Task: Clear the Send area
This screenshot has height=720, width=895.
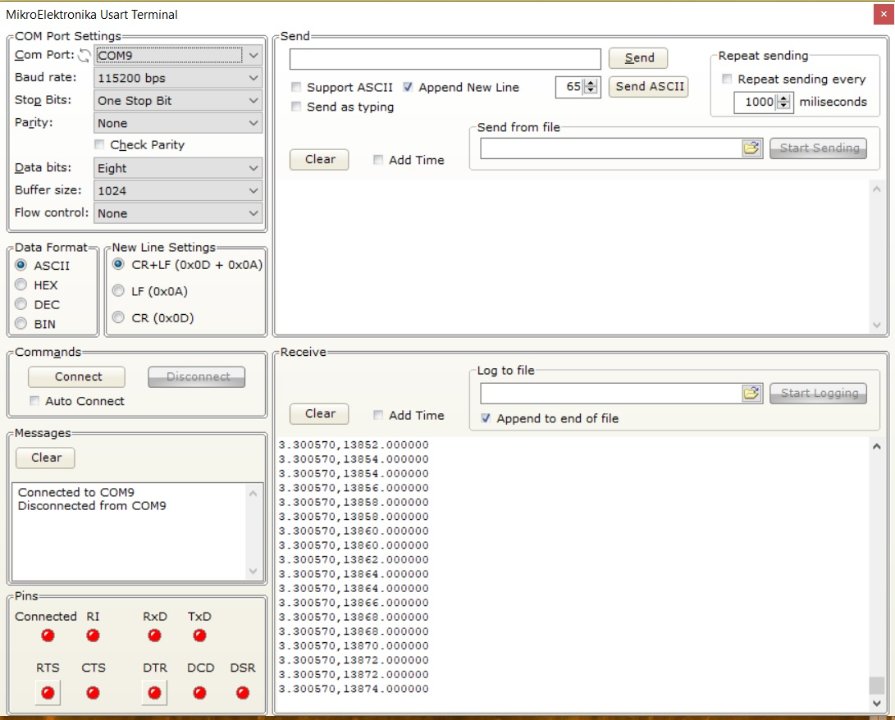Action: pos(319,159)
